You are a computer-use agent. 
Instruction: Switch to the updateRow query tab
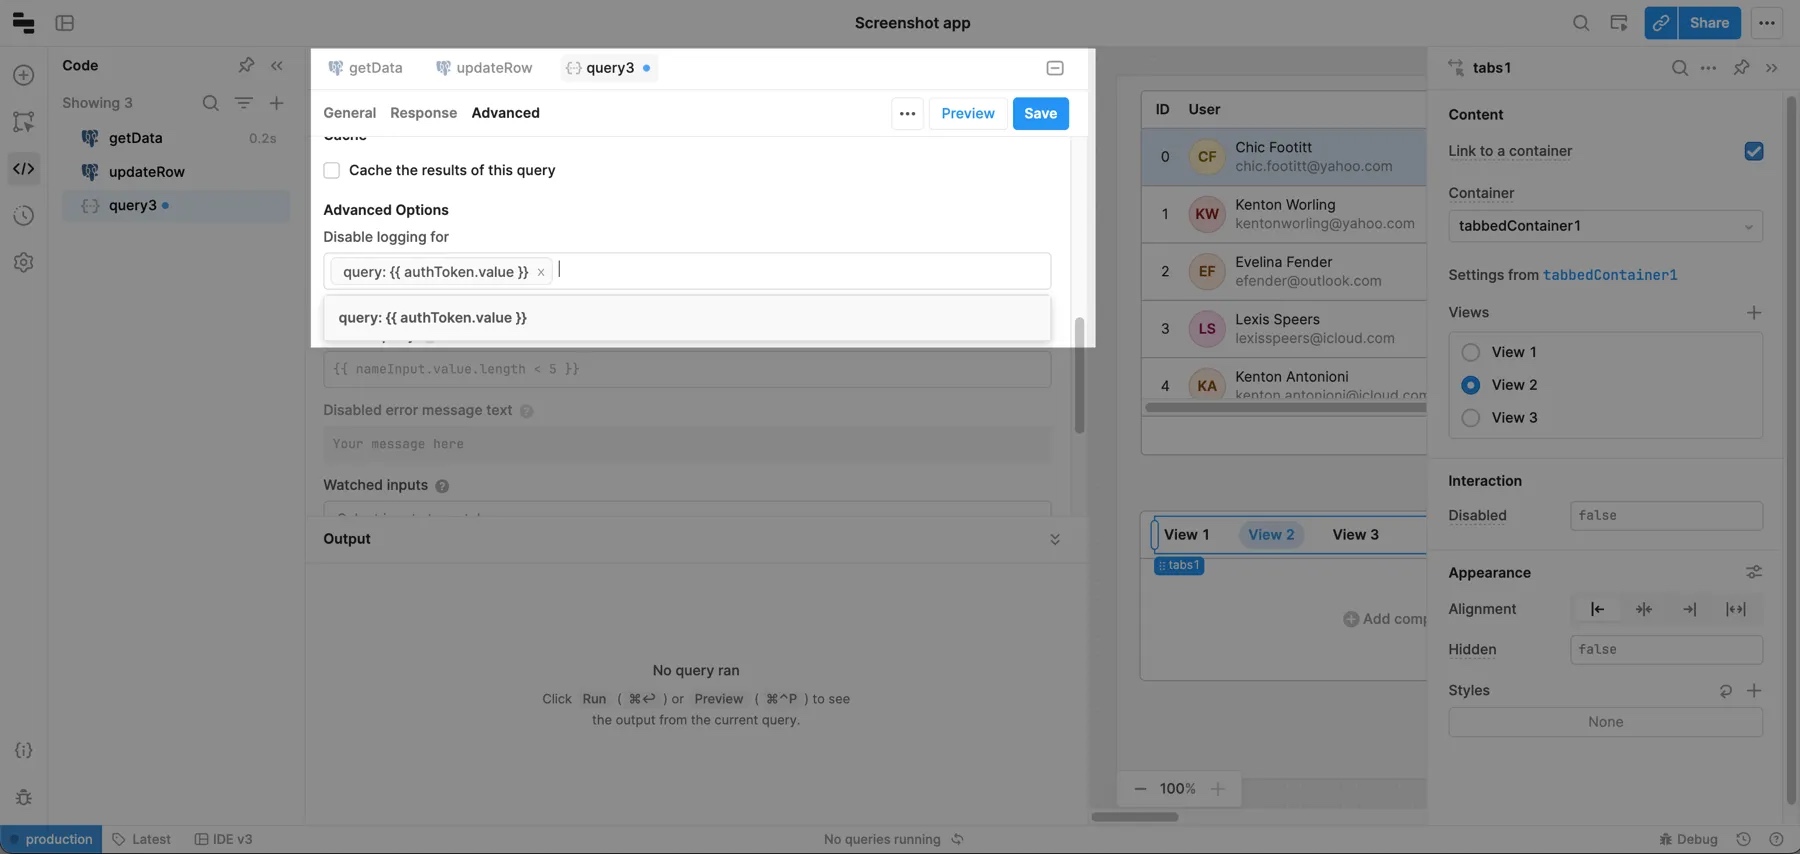point(484,68)
